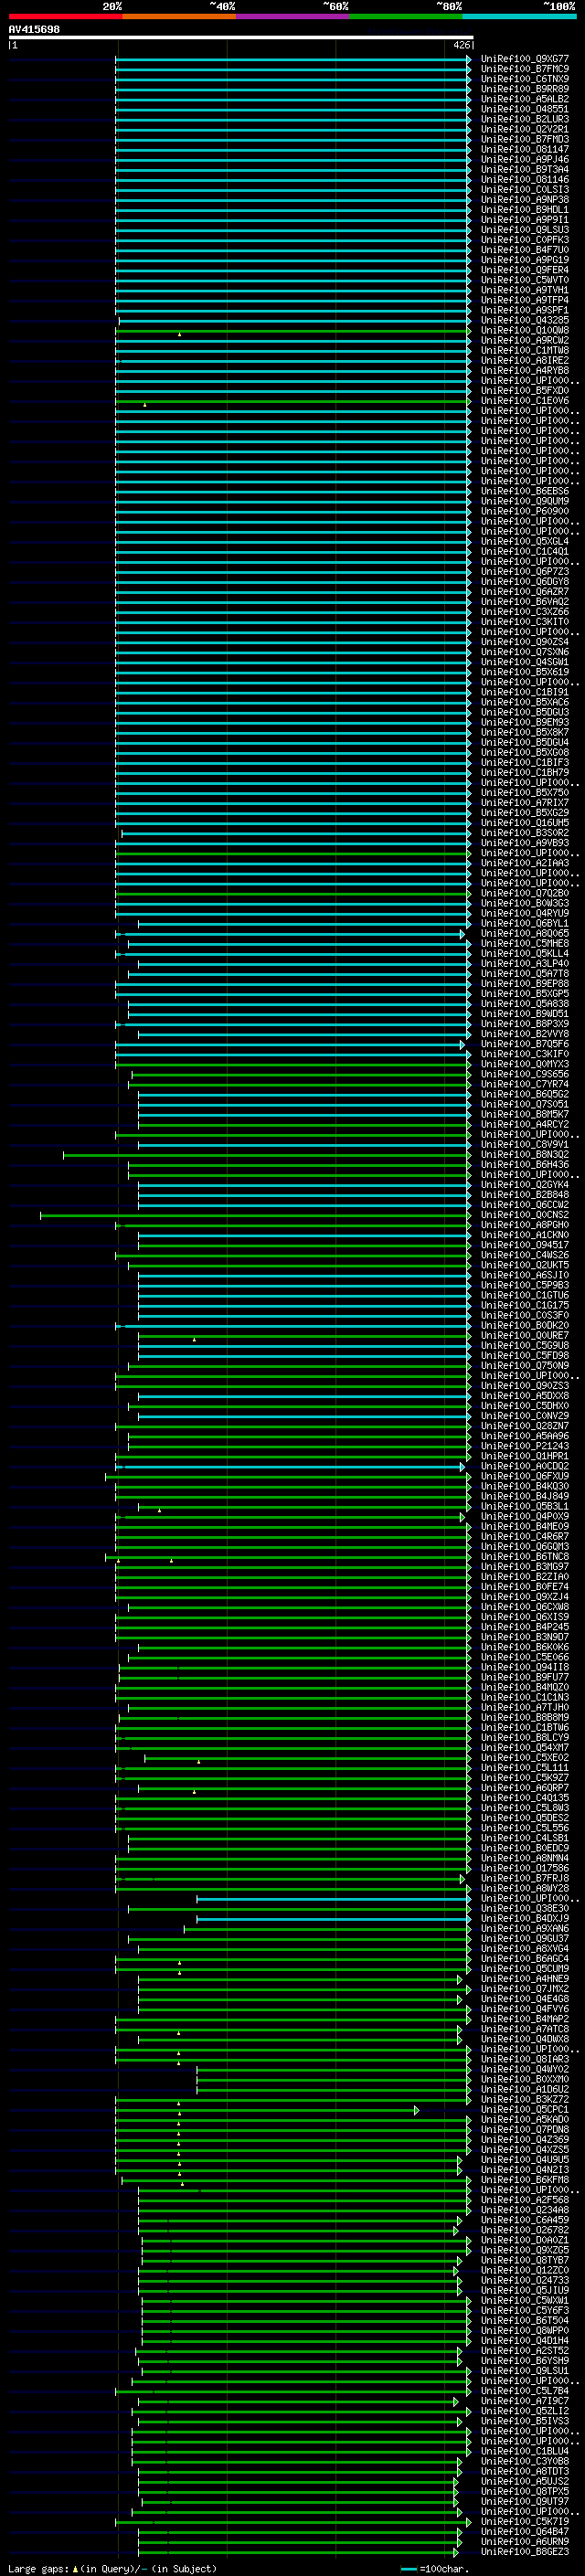Select the UniRef100_Q7SXN6 label

click(525, 652)
